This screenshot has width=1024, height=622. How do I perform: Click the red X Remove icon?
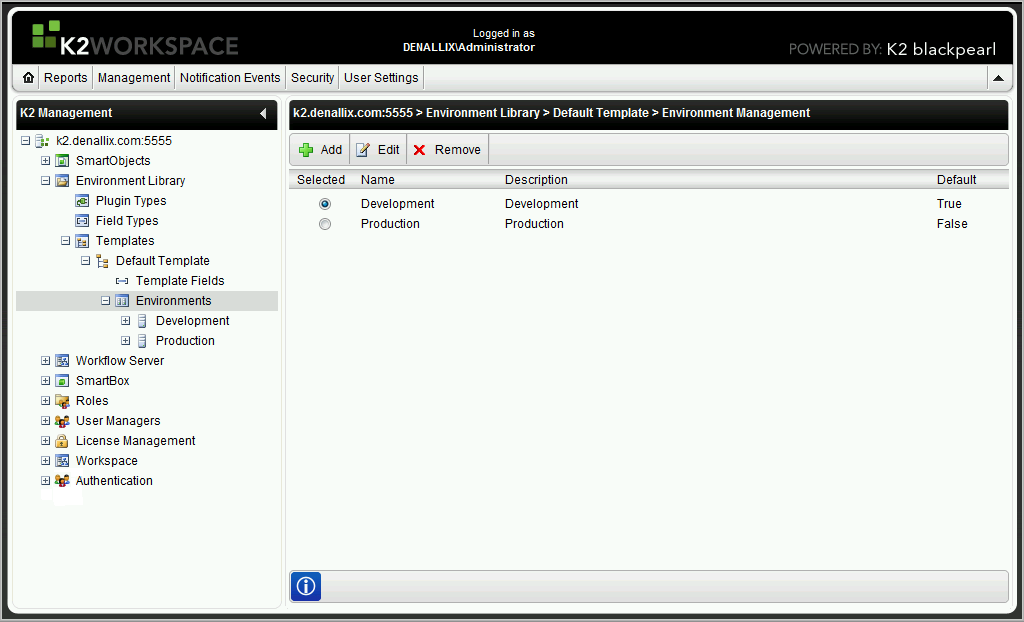pyautogui.click(x=419, y=150)
